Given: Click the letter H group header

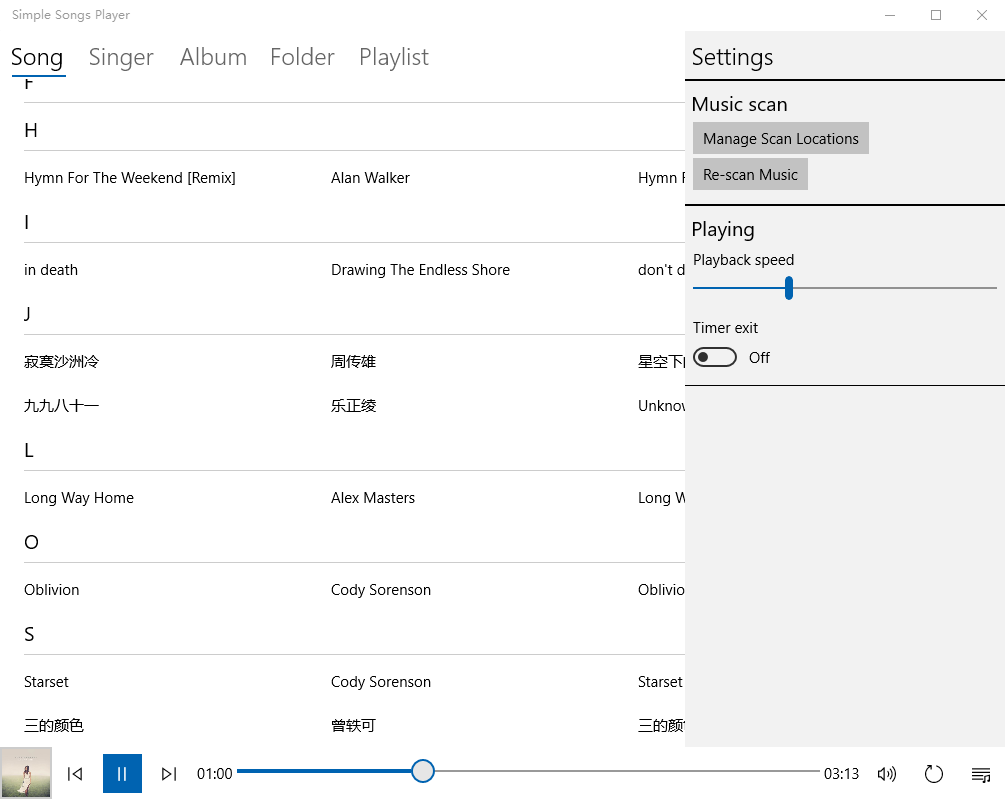Looking at the screenshot, I should tap(31, 130).
